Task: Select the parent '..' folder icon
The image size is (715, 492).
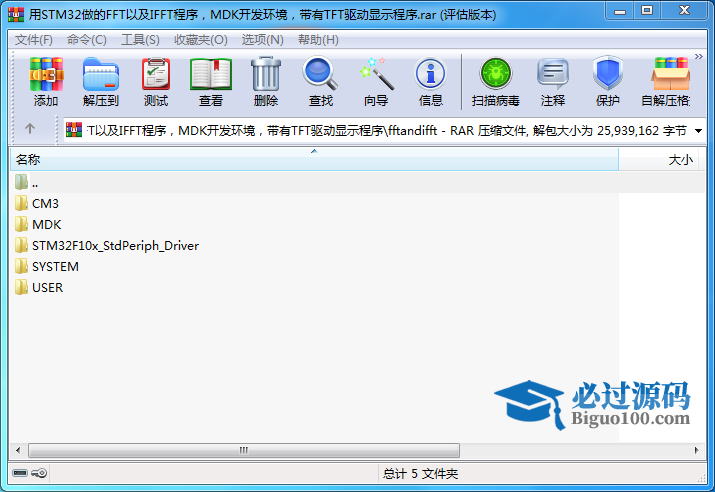Action: [21, 182]
